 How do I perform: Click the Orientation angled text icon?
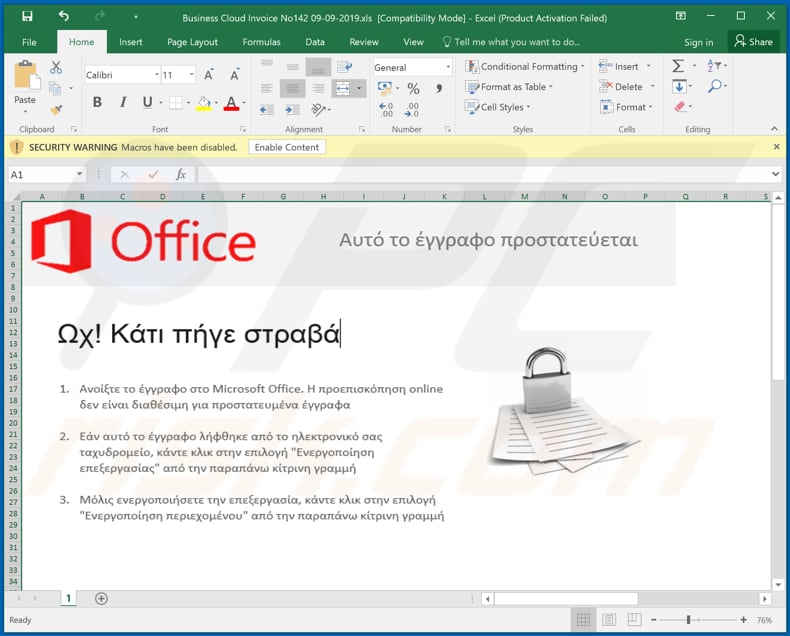pos(318,109)
